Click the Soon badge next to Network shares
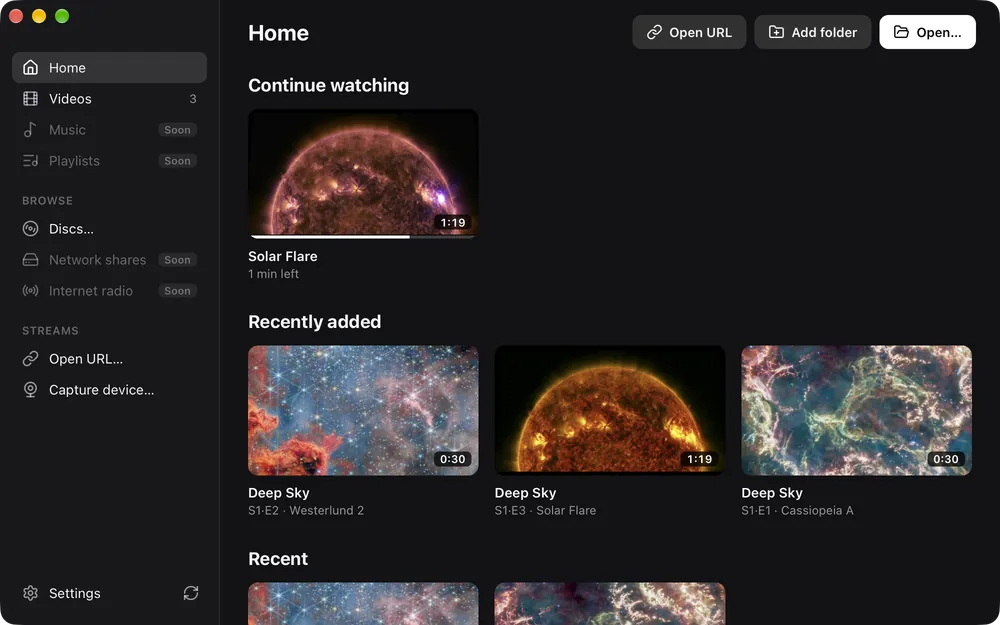The image size is (1000, 625). click(177, 260)
